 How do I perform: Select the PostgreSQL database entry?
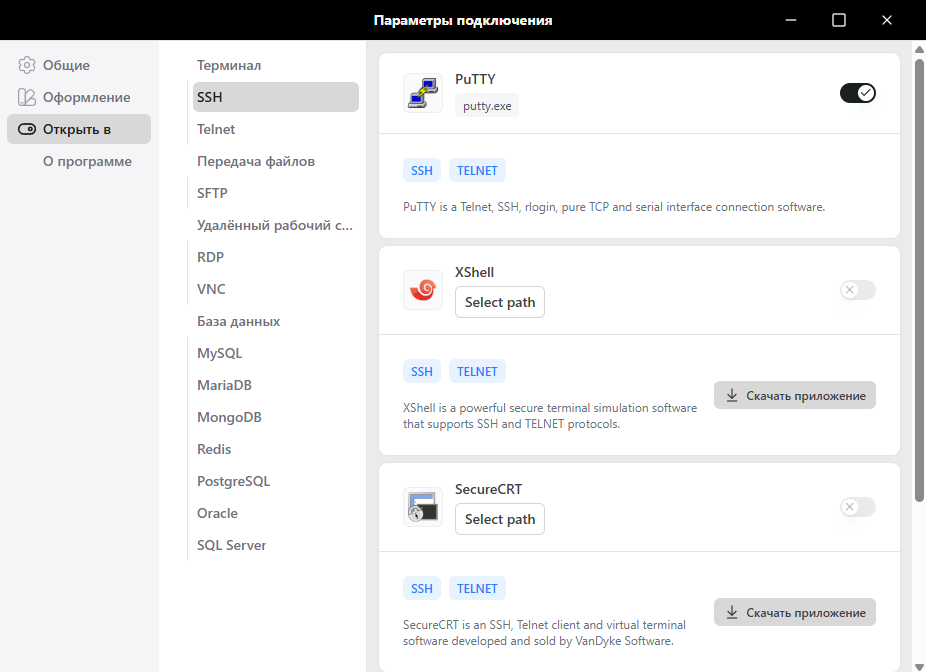point(276,481)
